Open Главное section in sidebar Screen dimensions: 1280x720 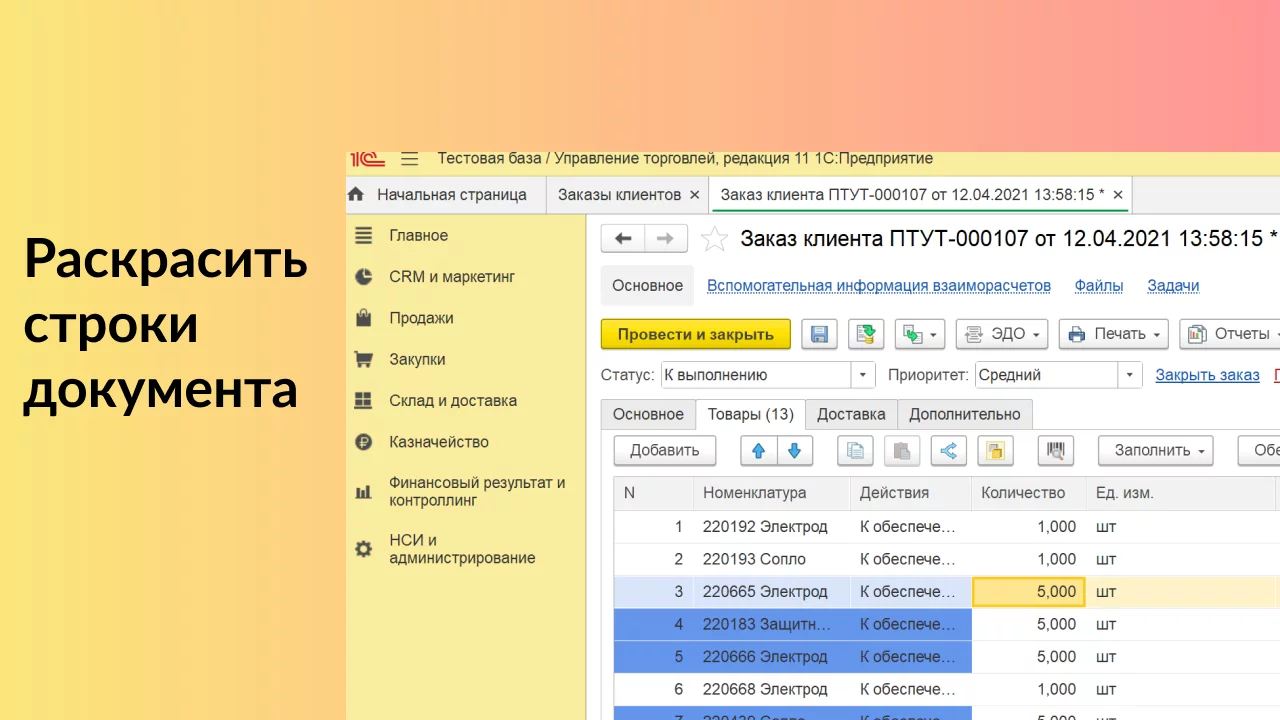(418, 235)
